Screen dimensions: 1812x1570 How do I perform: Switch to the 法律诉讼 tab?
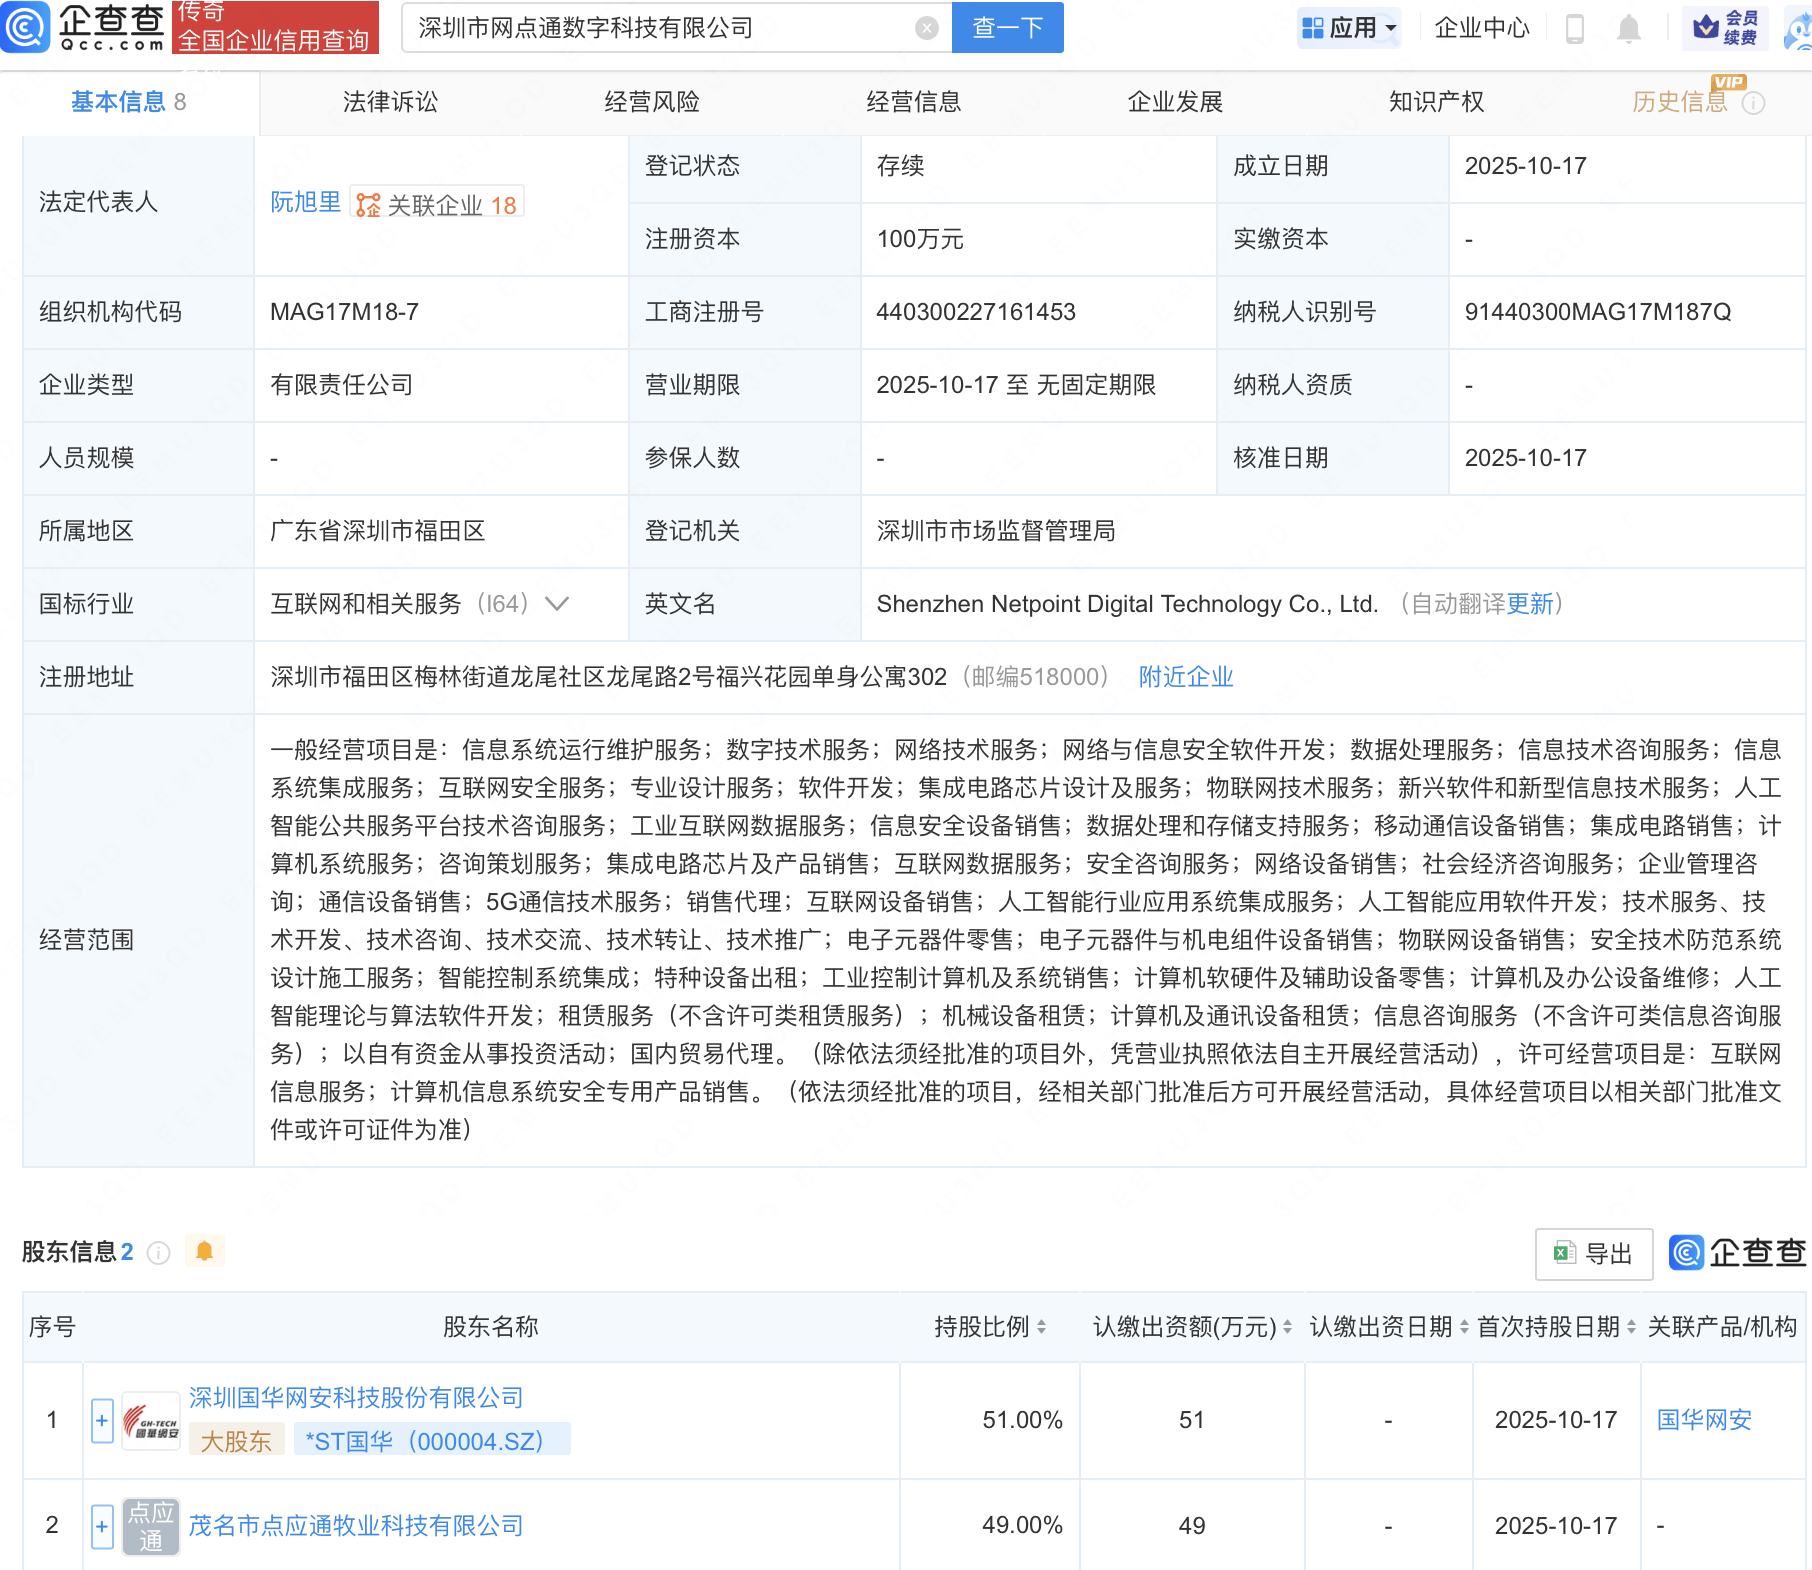(x=390, y=102)
